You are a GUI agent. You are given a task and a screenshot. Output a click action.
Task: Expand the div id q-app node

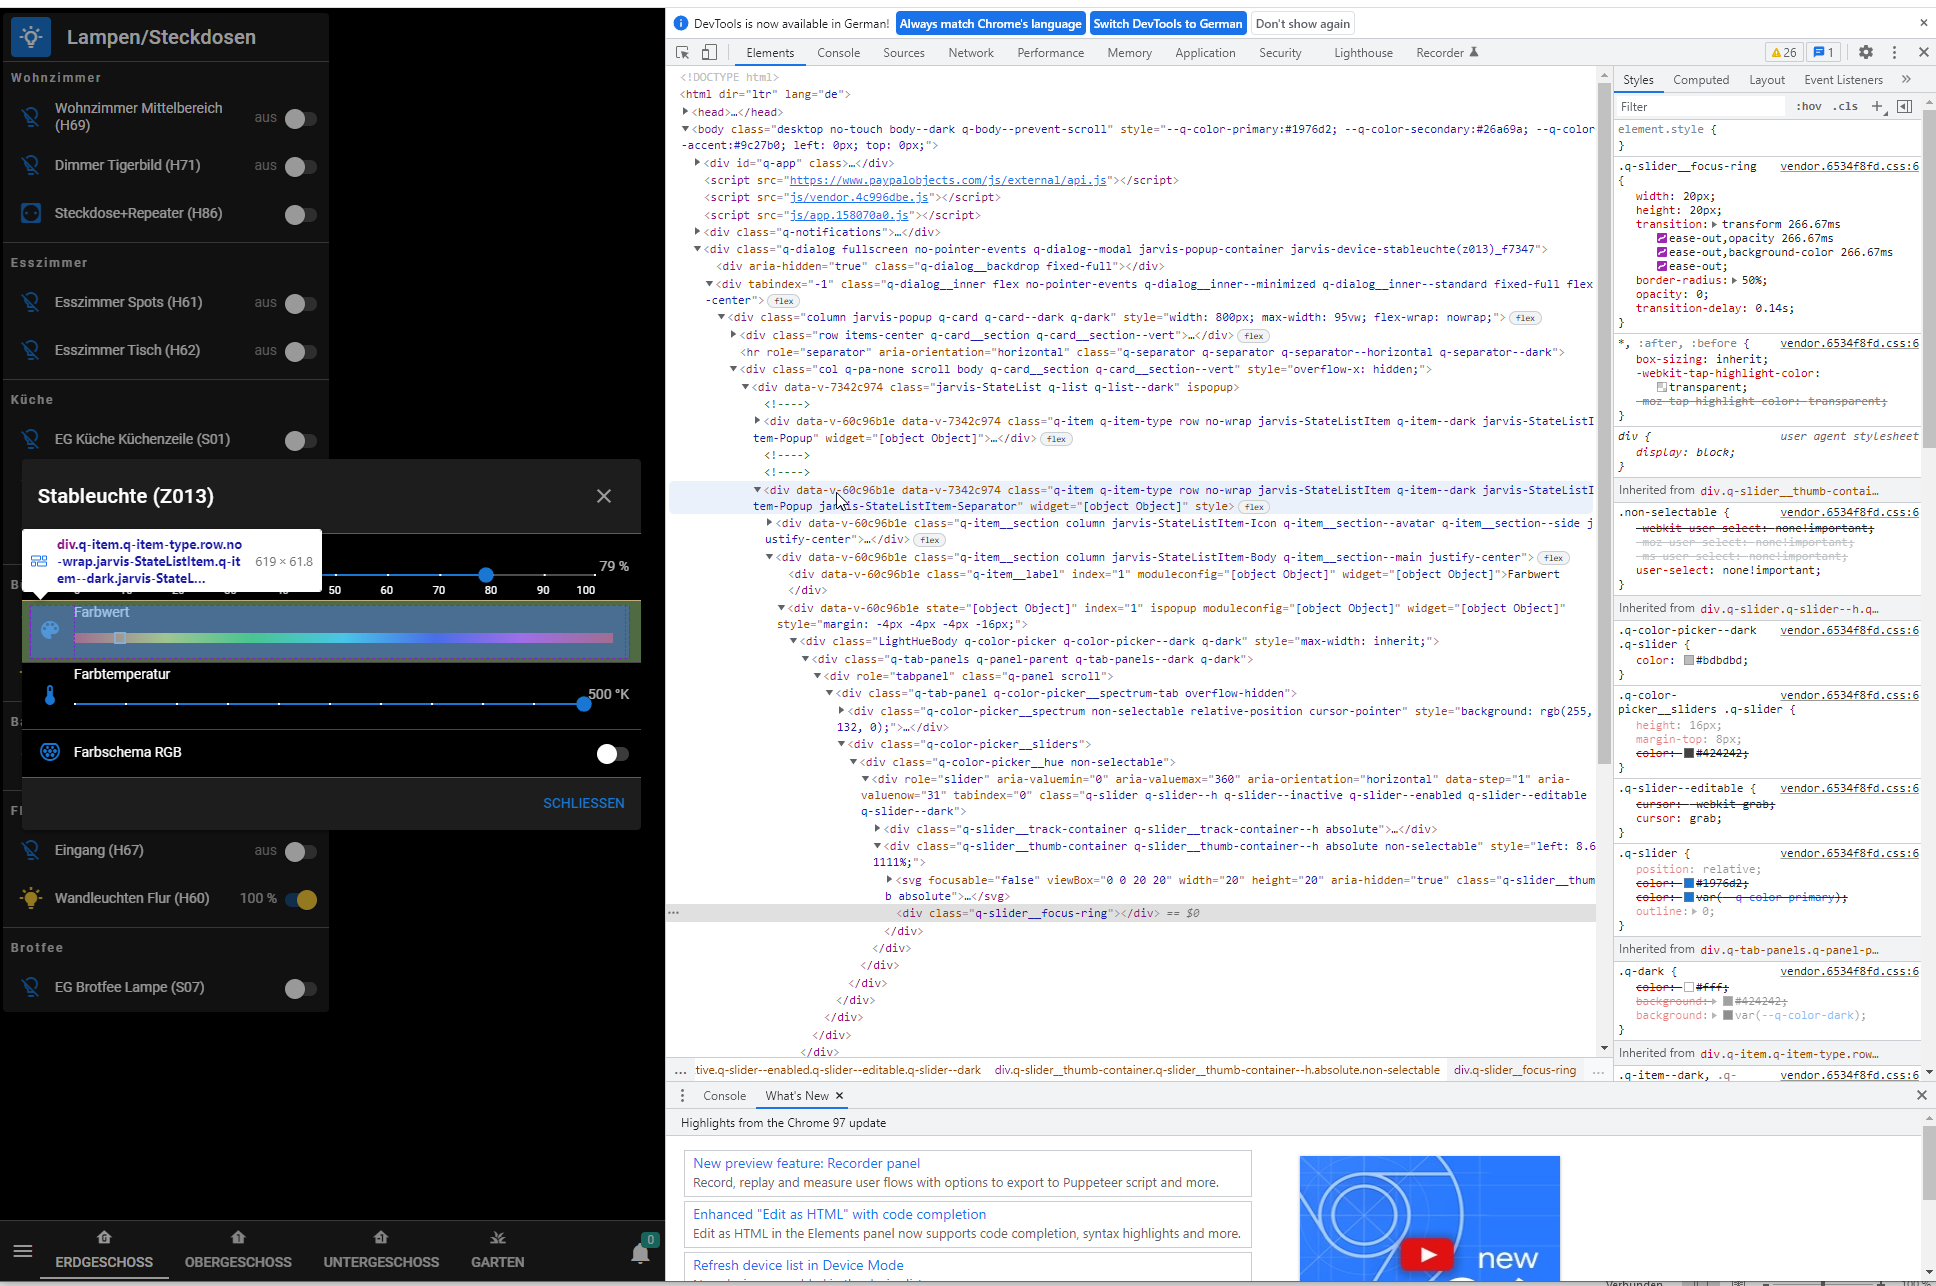697,163
